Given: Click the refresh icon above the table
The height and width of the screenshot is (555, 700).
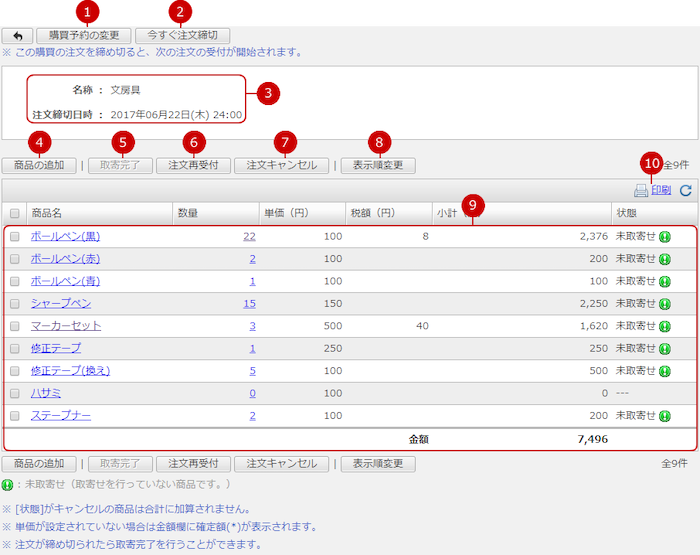Looking at the screenshot, I should pyautogui.click(x=685, y=190).
